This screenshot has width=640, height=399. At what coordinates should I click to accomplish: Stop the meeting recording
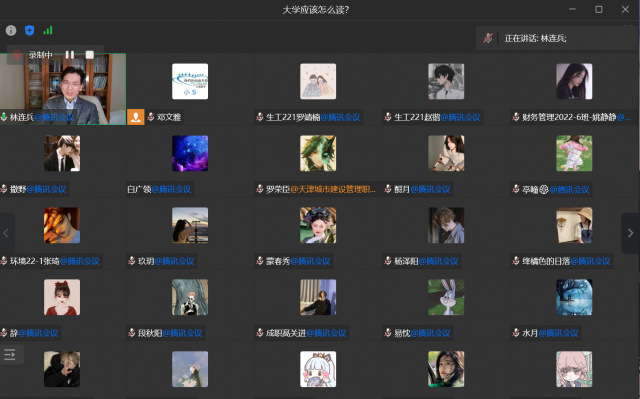click(x=89, y=55)
